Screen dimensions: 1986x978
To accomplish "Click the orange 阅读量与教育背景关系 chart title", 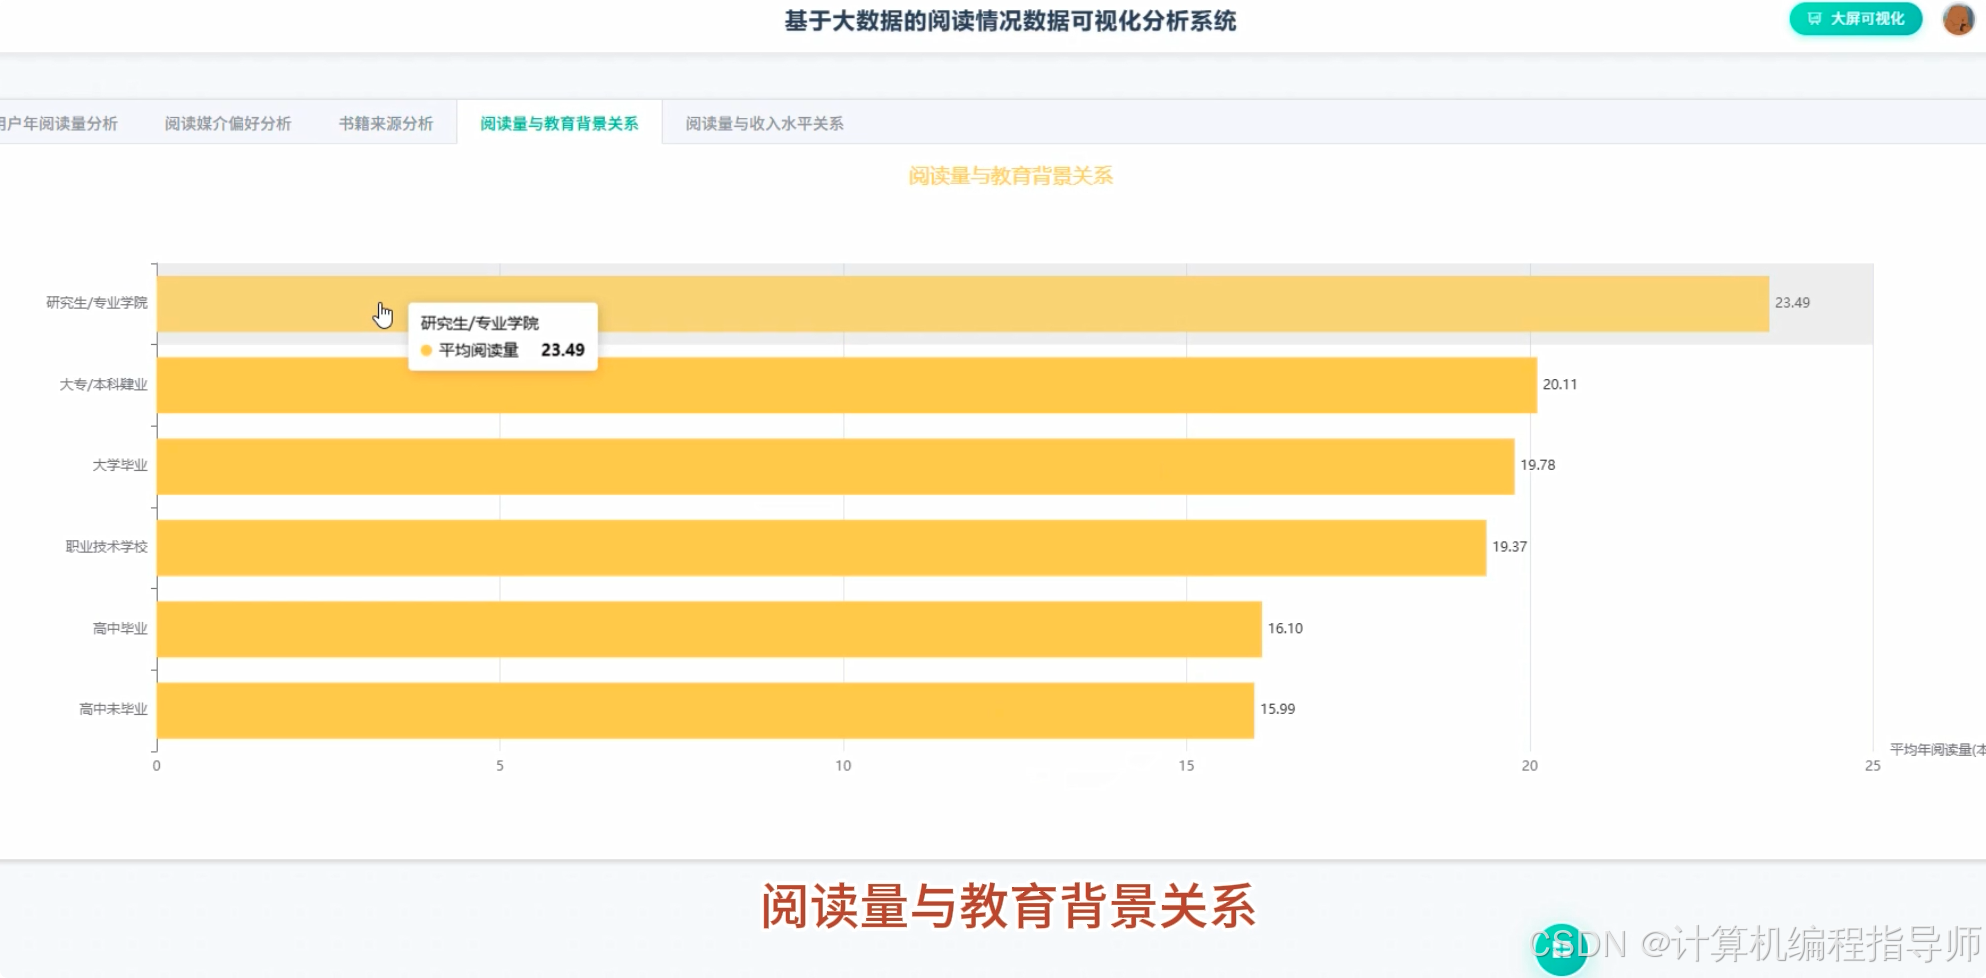I will click(1011, 176).
